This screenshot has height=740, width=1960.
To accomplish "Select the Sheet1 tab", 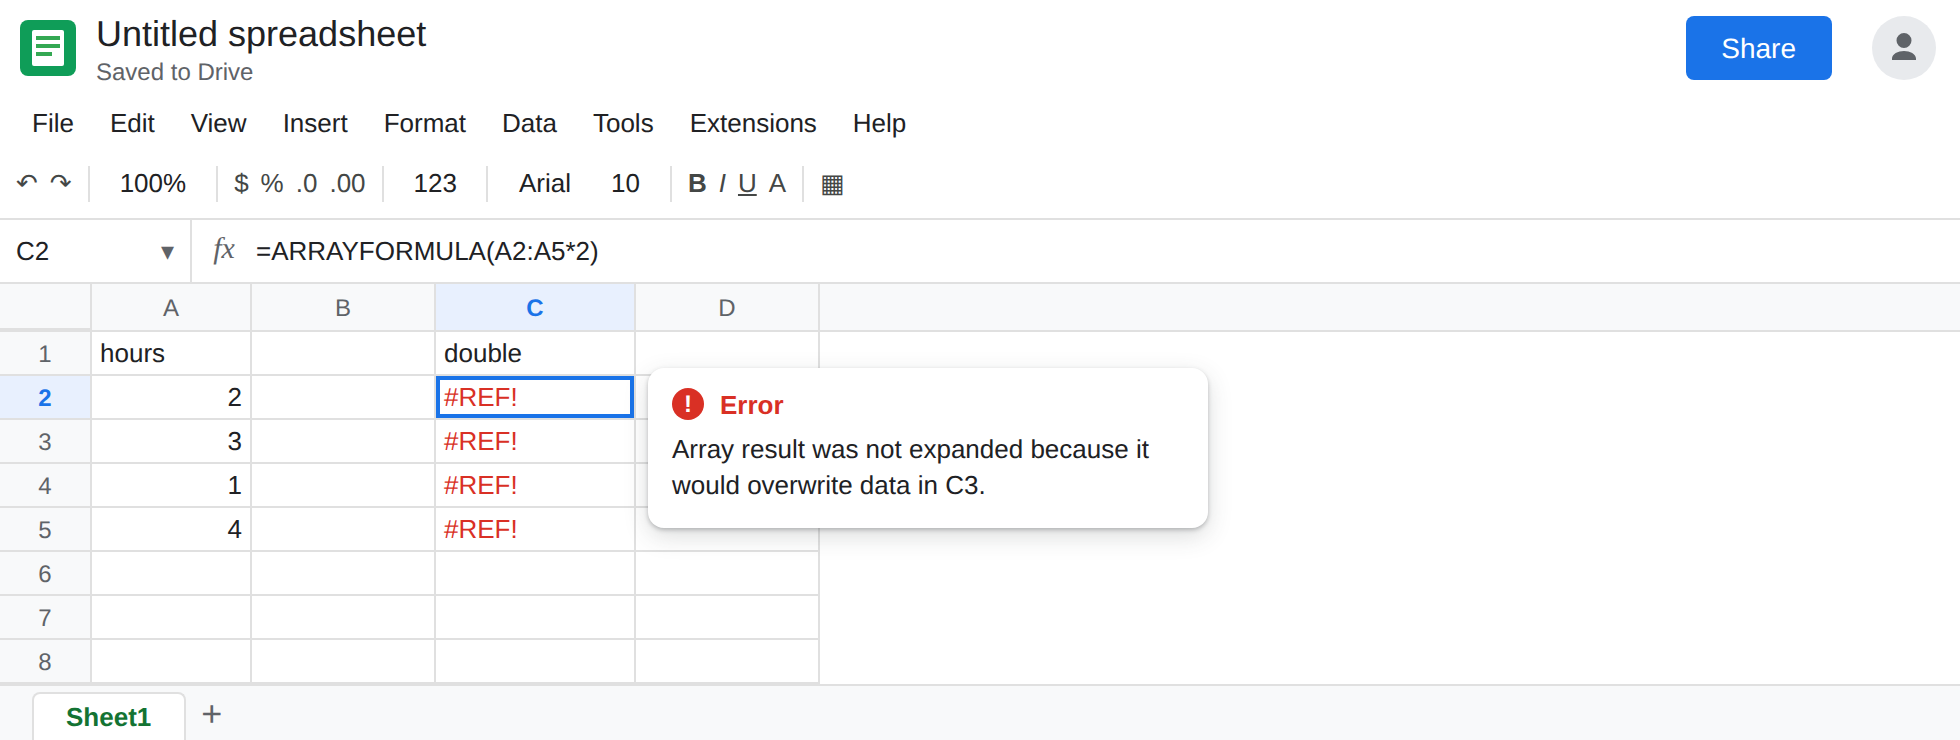I will 109,717.
